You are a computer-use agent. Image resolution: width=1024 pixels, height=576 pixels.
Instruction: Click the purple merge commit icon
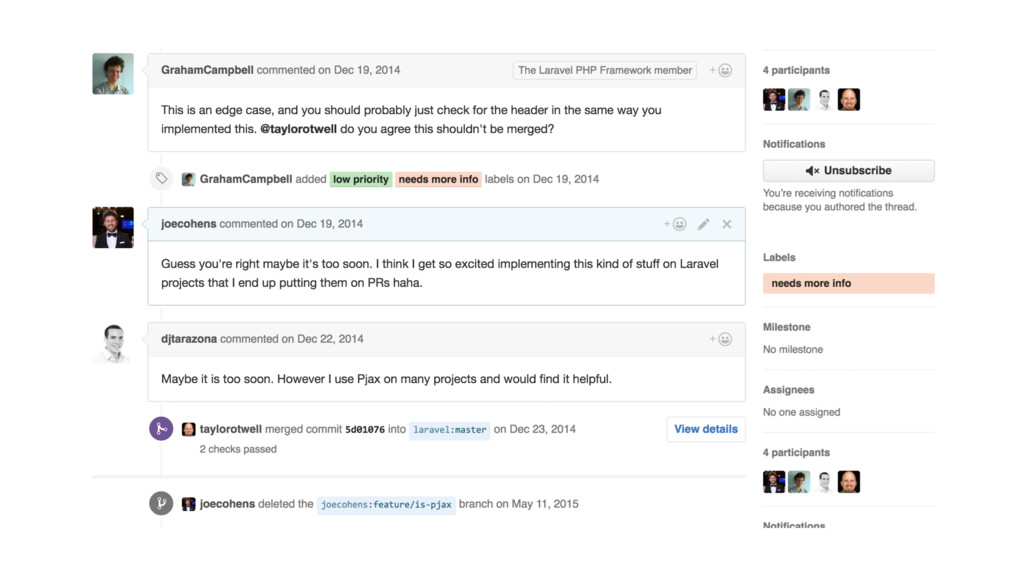pyautogui.click(x=161, y=429)
